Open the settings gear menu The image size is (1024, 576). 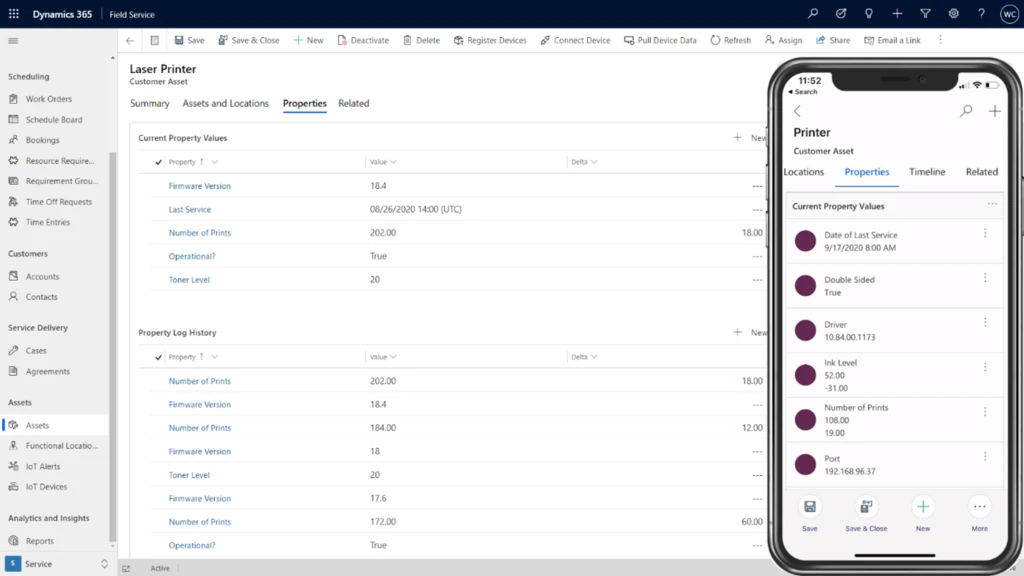coord(953,13)
